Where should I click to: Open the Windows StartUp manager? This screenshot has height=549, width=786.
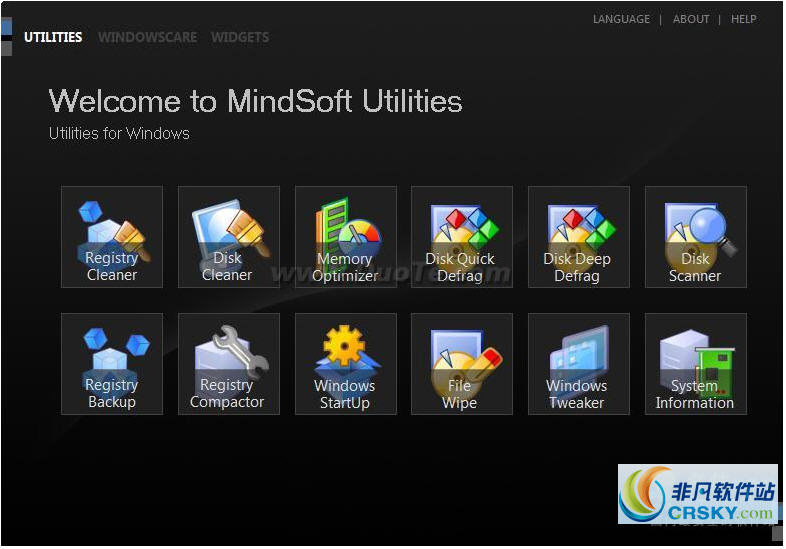click(345, 364)
